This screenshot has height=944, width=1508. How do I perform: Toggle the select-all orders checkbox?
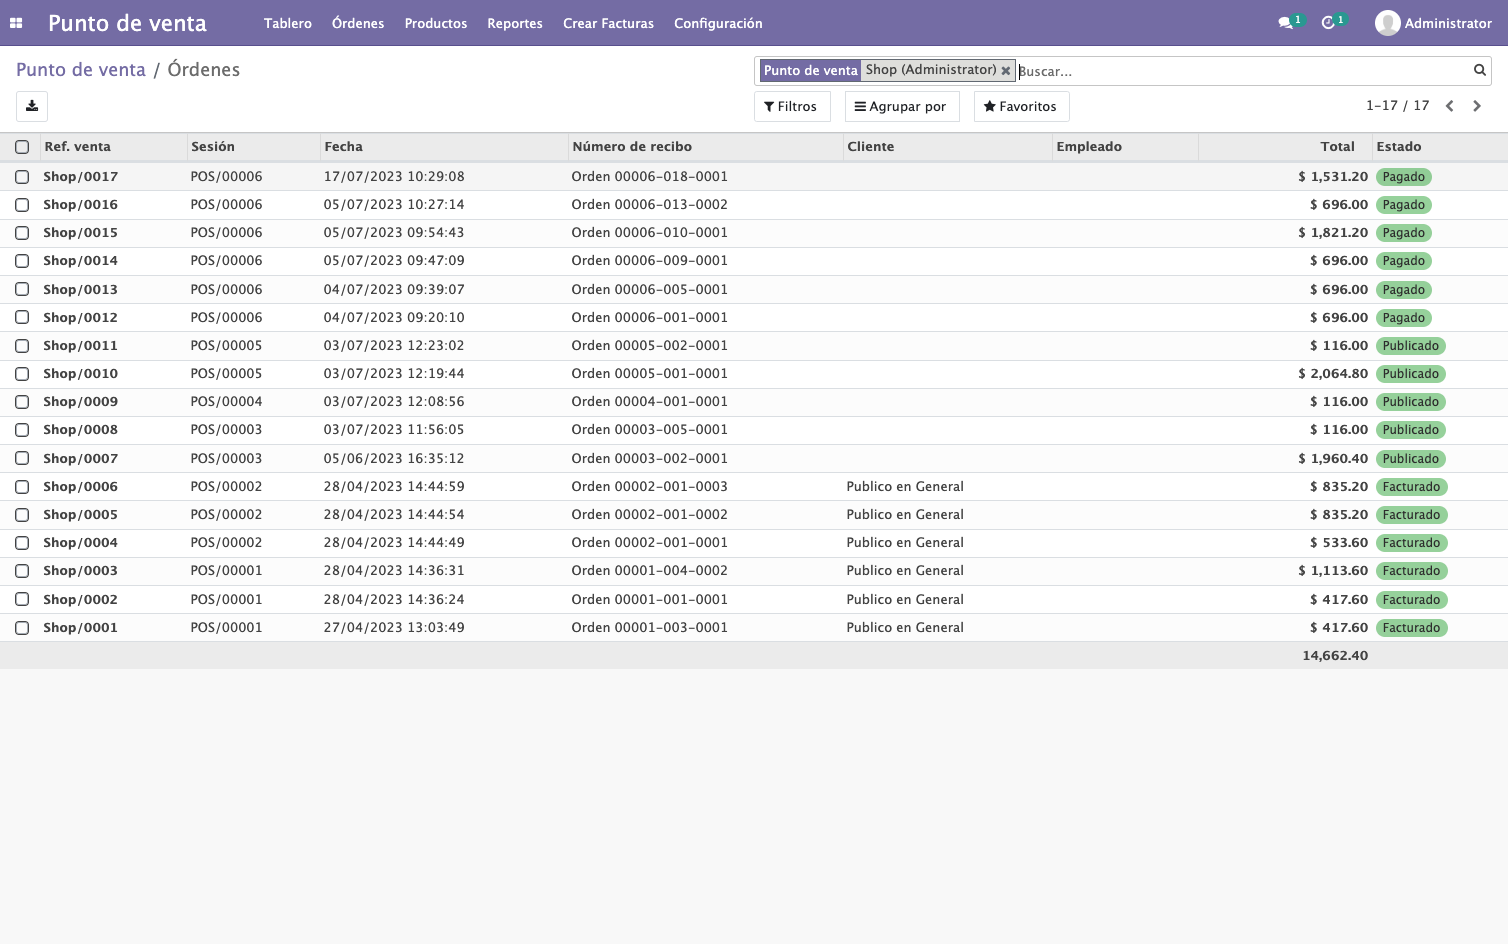pyautogui.click(x=22, y=147)
